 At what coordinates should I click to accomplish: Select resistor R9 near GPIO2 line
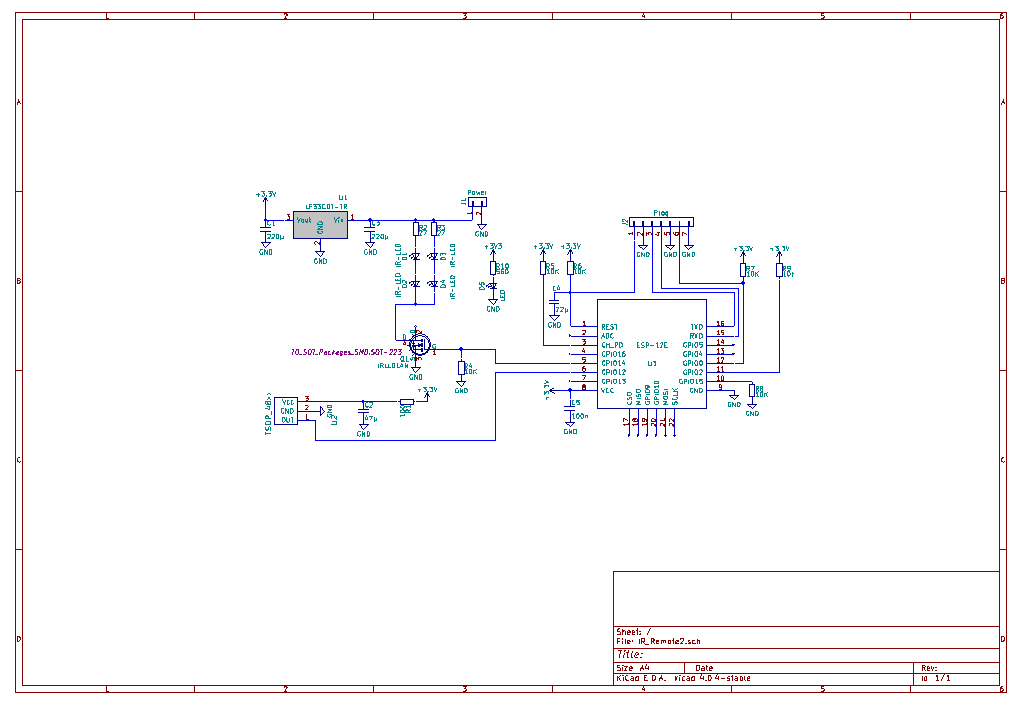779,270
